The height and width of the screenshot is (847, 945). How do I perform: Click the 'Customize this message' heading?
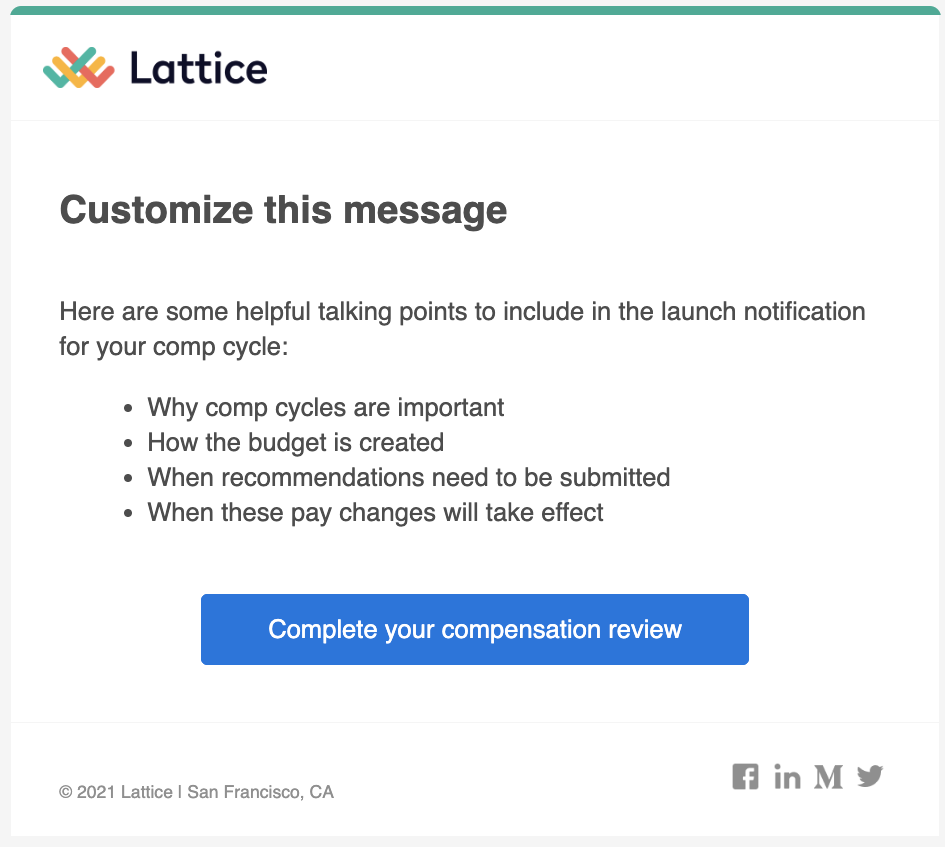pyautogui.click(x=283, y=210)
